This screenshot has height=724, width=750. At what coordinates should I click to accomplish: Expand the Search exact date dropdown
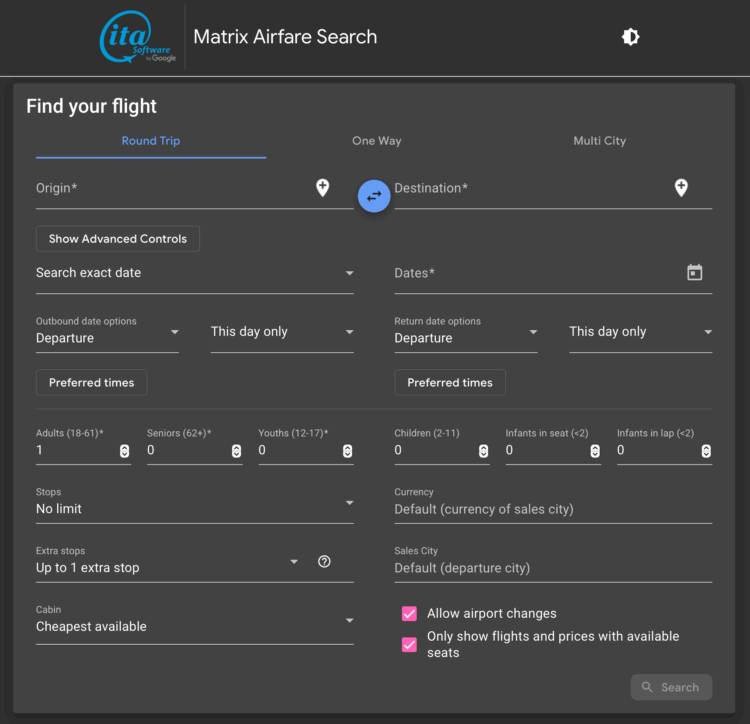click(x=194, y=273)
